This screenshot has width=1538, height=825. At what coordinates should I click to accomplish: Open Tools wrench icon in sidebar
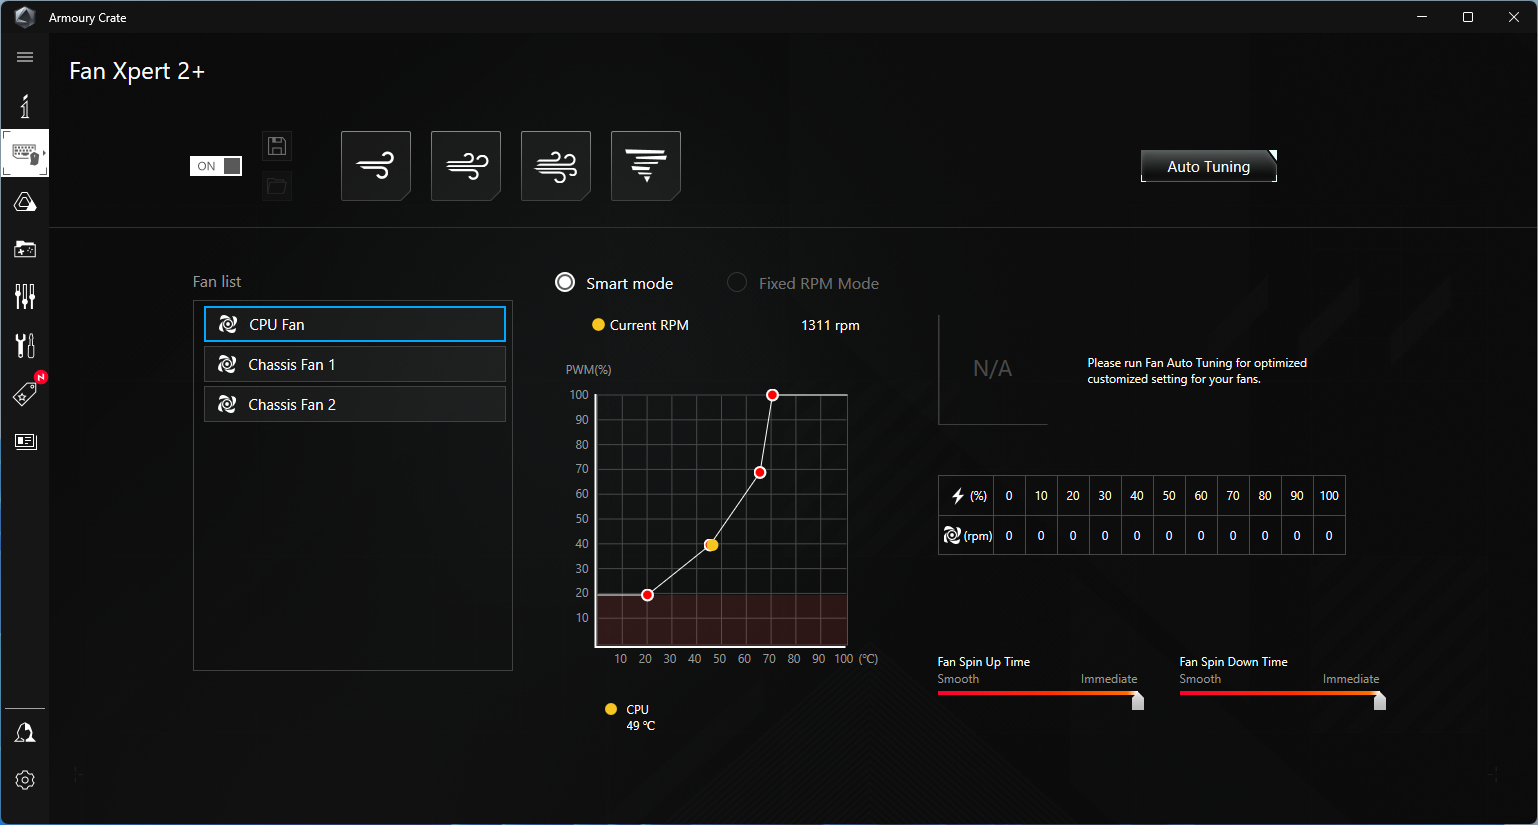pos(25,345)
